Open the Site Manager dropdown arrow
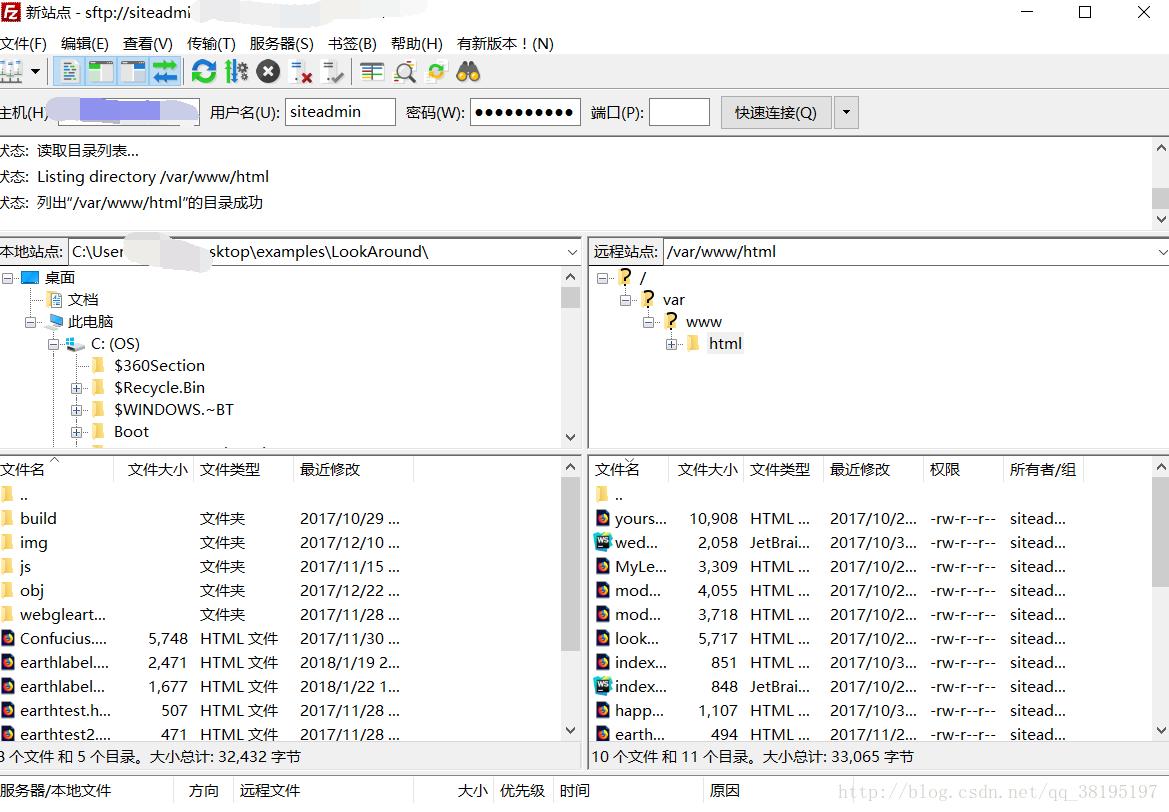This screenshot has width=1169, height=812. tap(35, 72)
